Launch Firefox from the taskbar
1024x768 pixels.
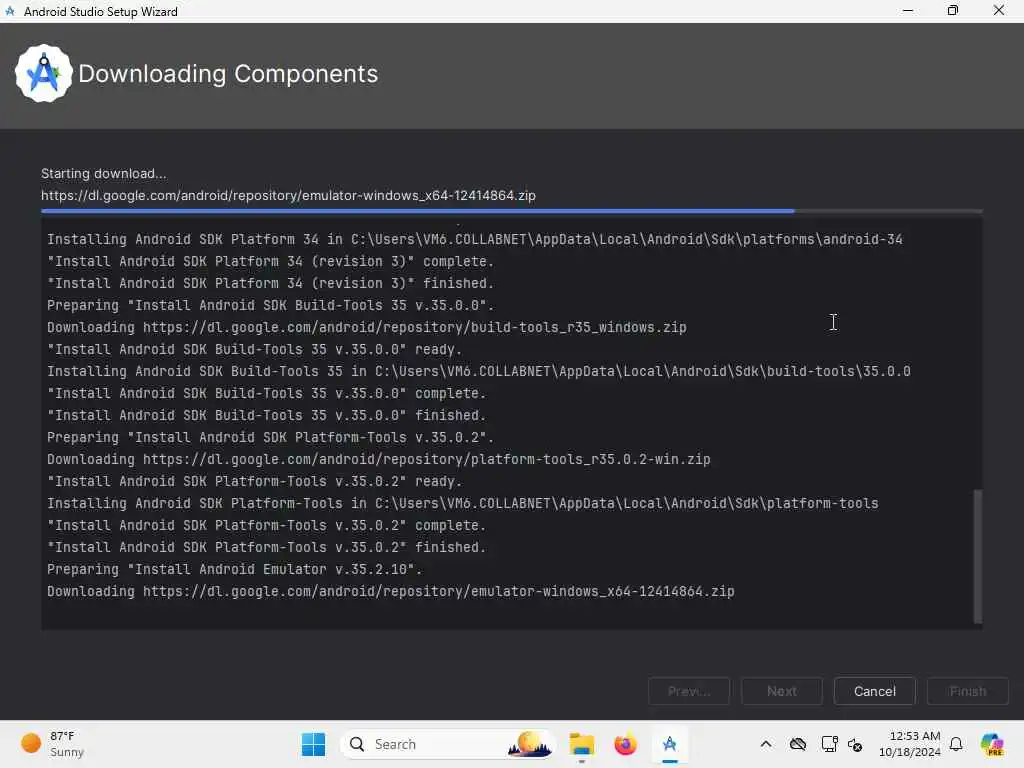(626, 744)
